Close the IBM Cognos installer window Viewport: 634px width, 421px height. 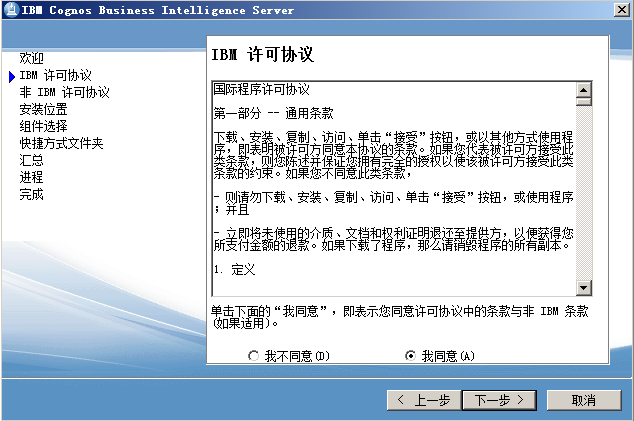click(621, 10)
